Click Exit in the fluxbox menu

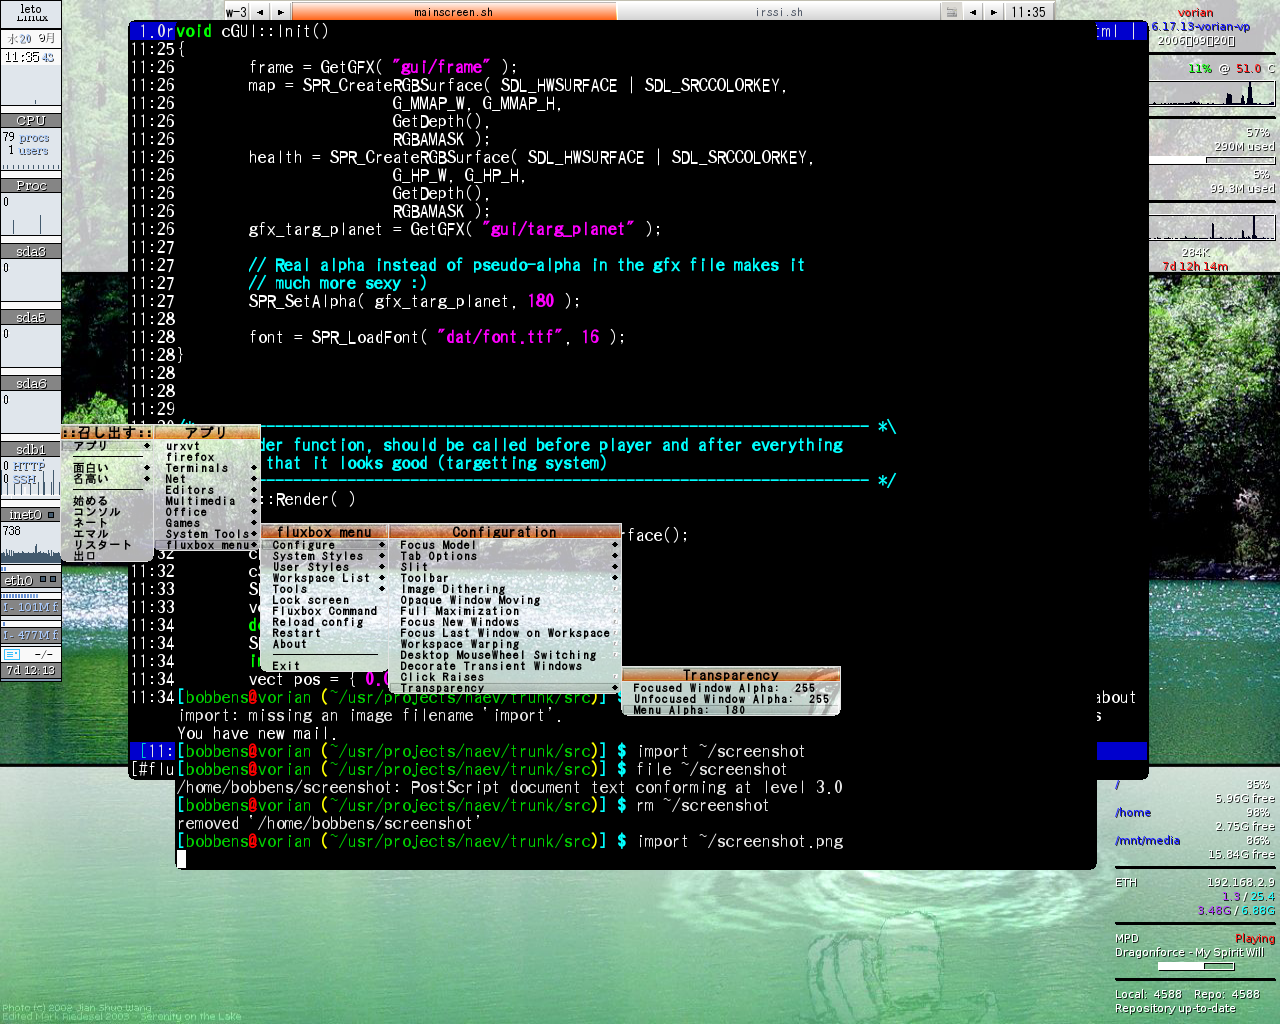(286, 665)
